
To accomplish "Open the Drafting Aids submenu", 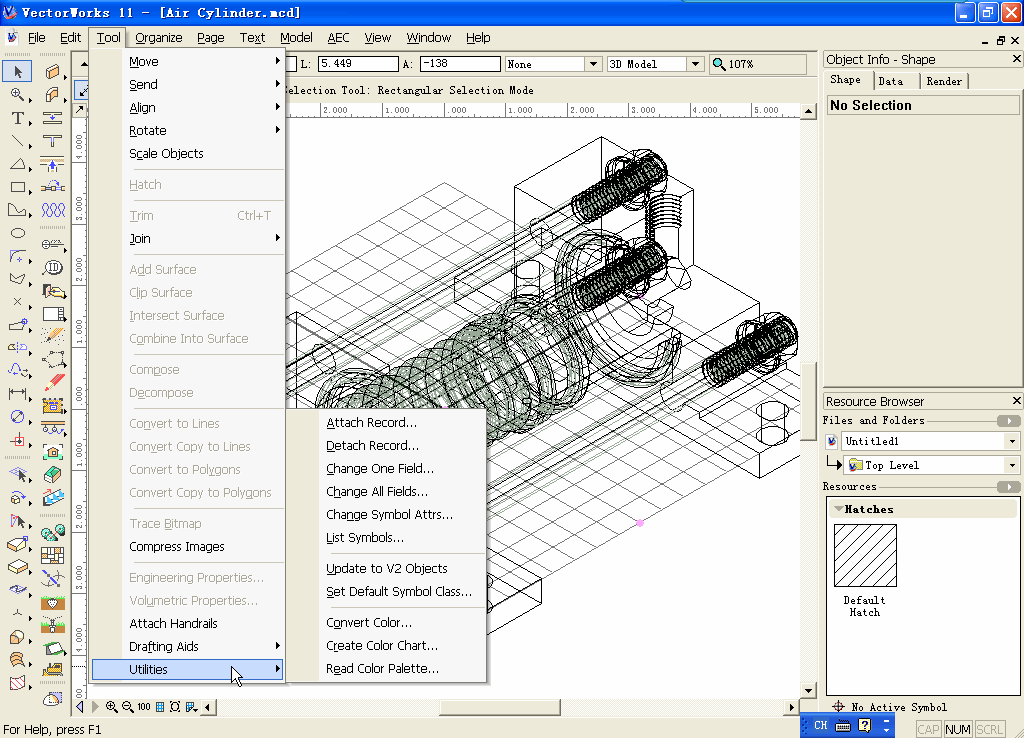I will pos(187,647).
